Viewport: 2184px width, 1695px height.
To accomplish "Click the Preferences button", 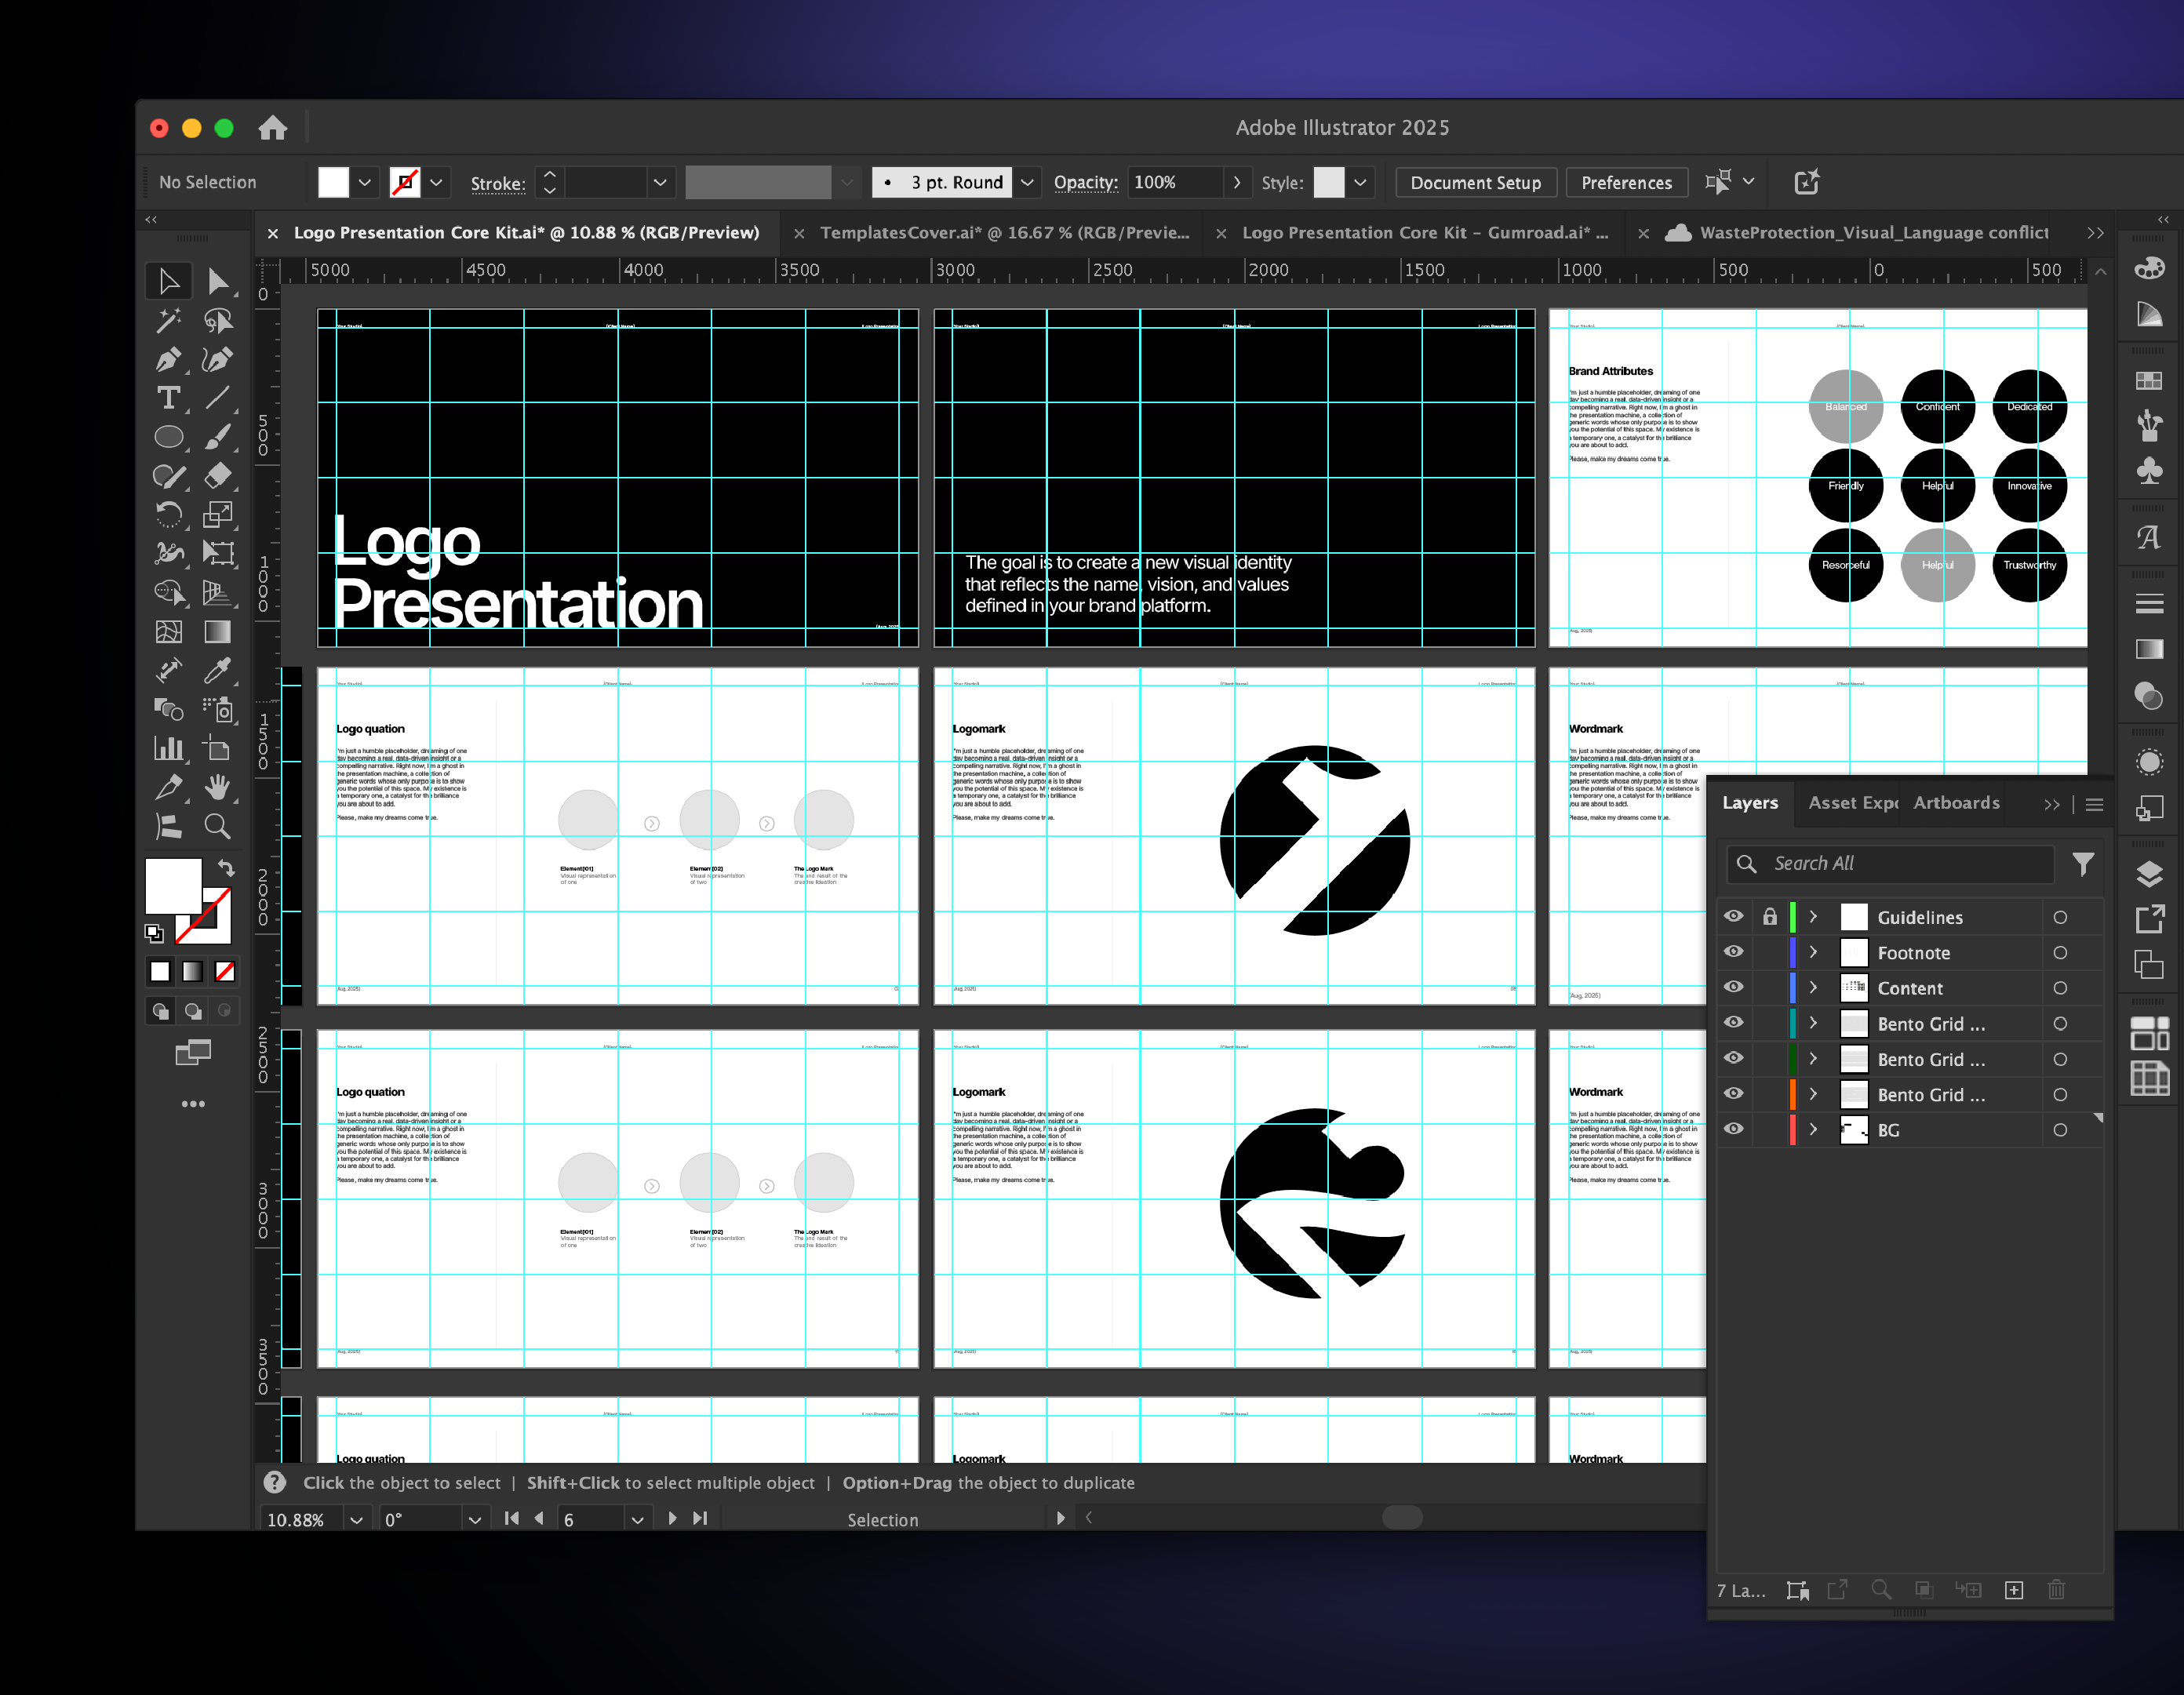I will tap(1626, 183).
